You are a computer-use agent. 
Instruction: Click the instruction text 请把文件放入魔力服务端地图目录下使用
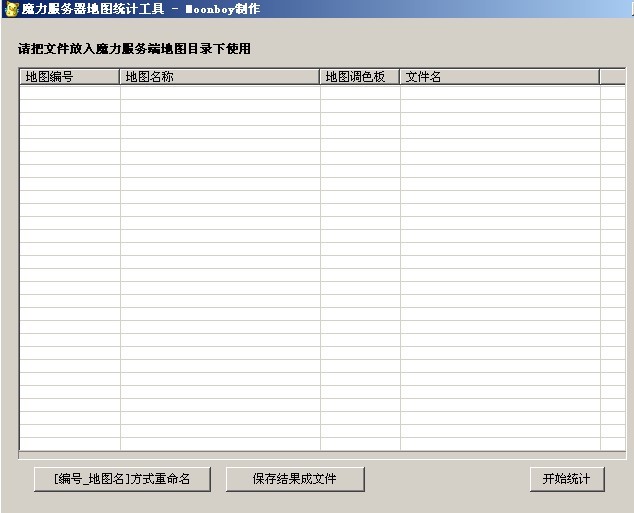click(x=134, y=48)
